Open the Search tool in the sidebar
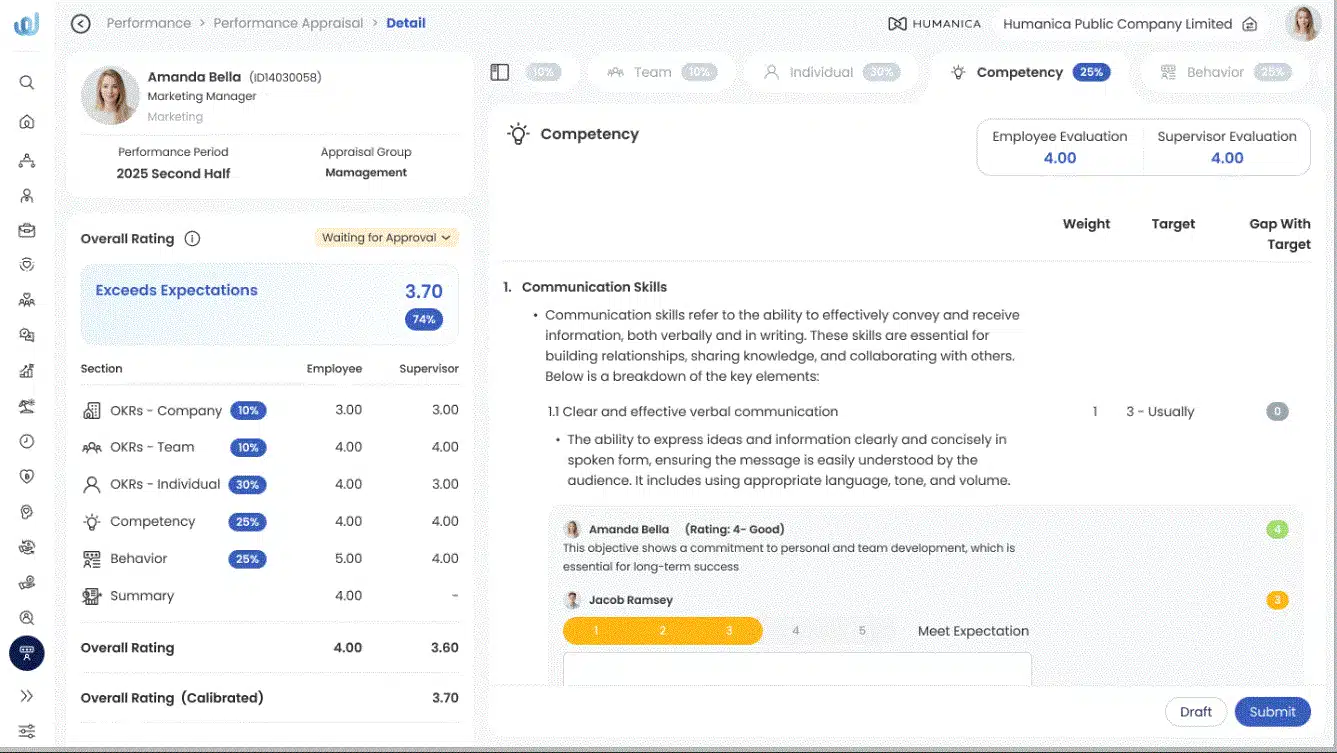Image resolution: width=1337 pixels, height=753 pixels. click(27, 82)
